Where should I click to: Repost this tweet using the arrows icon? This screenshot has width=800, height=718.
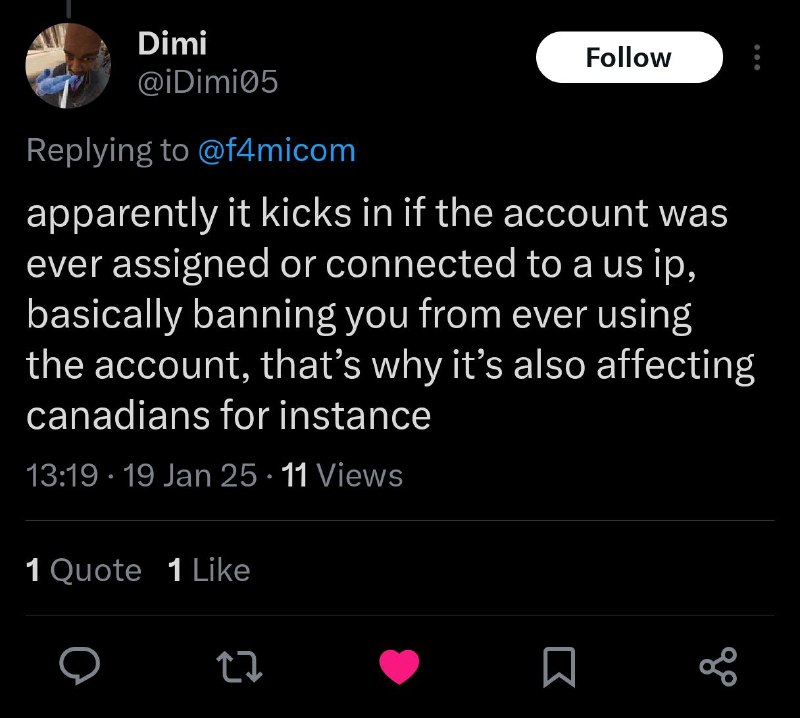pyautogui.click(x=241, y=666)
